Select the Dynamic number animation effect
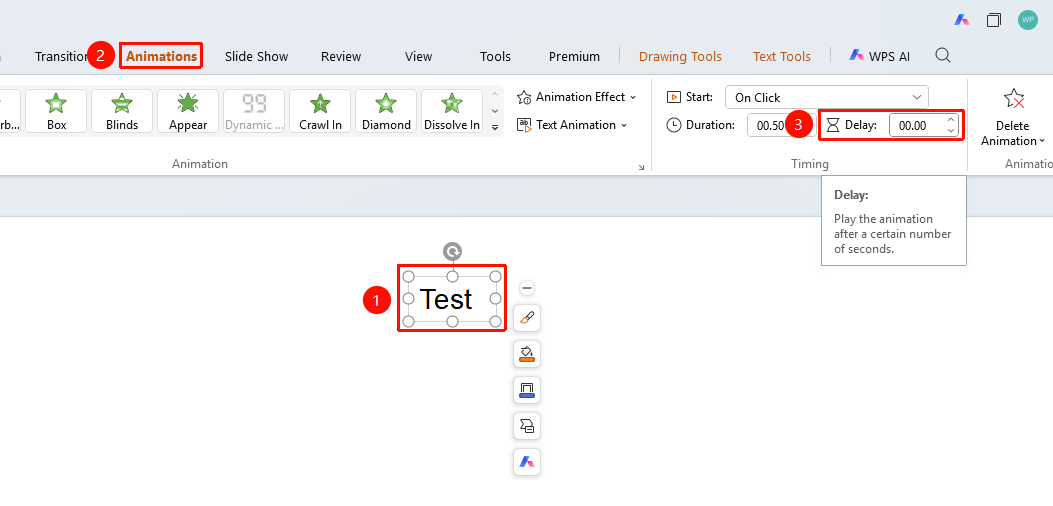The width and height of the screenshot is (1053, 506). [254, 111]
